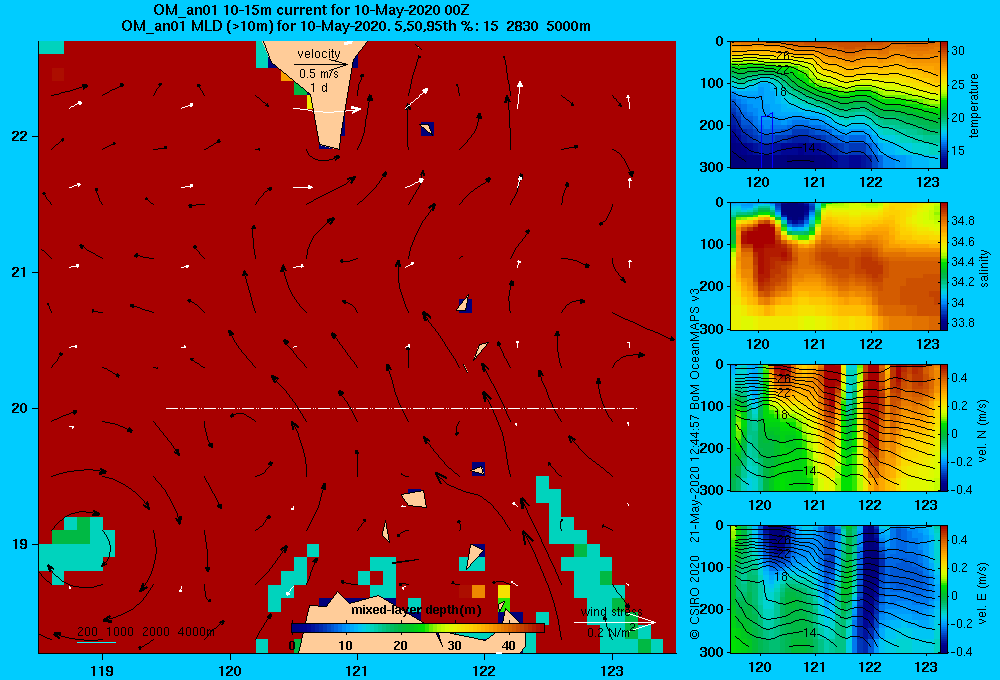The image size is (1000, 680).
Task: Click the vertical 'salinity' axis label
Action: [x=984, y=268]
